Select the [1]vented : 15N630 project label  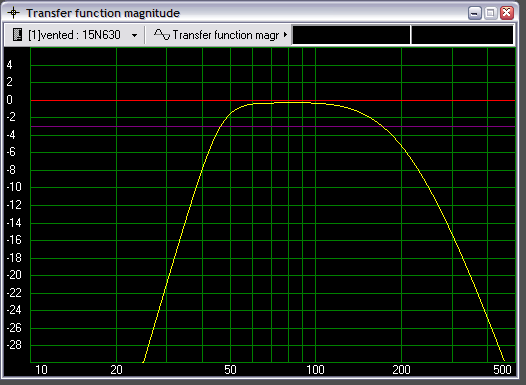pos(74,35)
